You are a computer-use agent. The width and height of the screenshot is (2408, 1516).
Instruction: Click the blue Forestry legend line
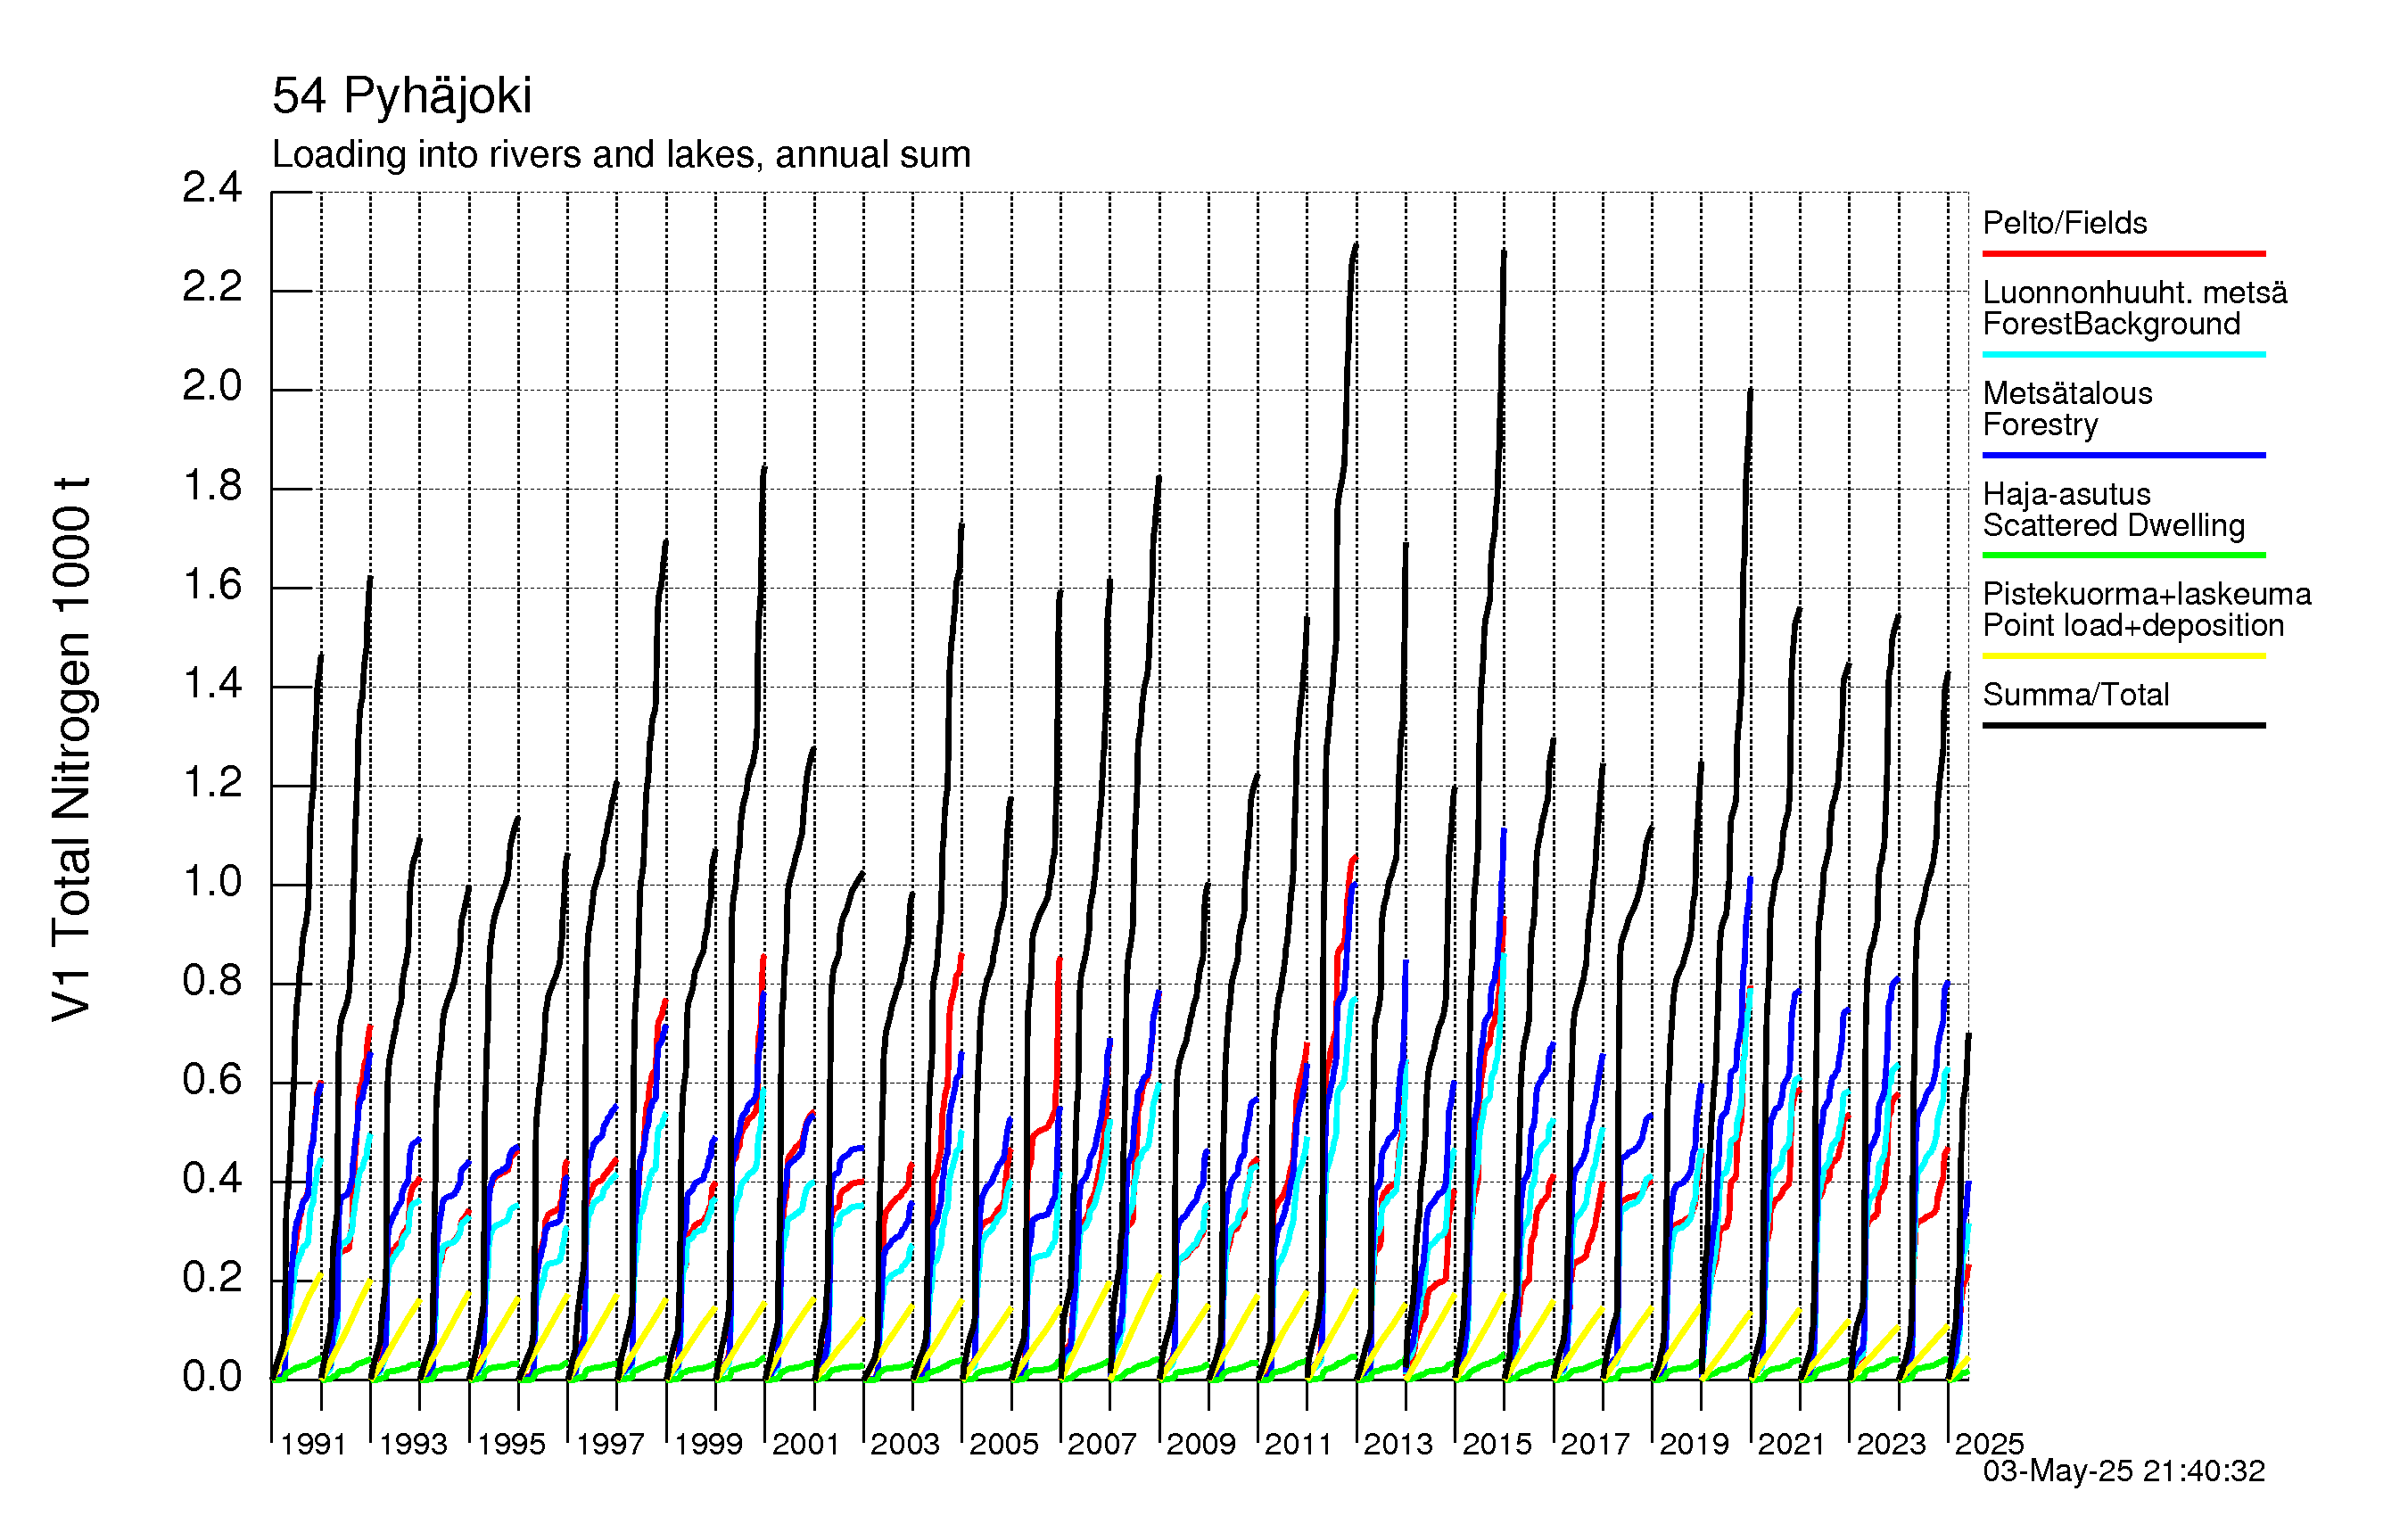tap(2124, 455)
